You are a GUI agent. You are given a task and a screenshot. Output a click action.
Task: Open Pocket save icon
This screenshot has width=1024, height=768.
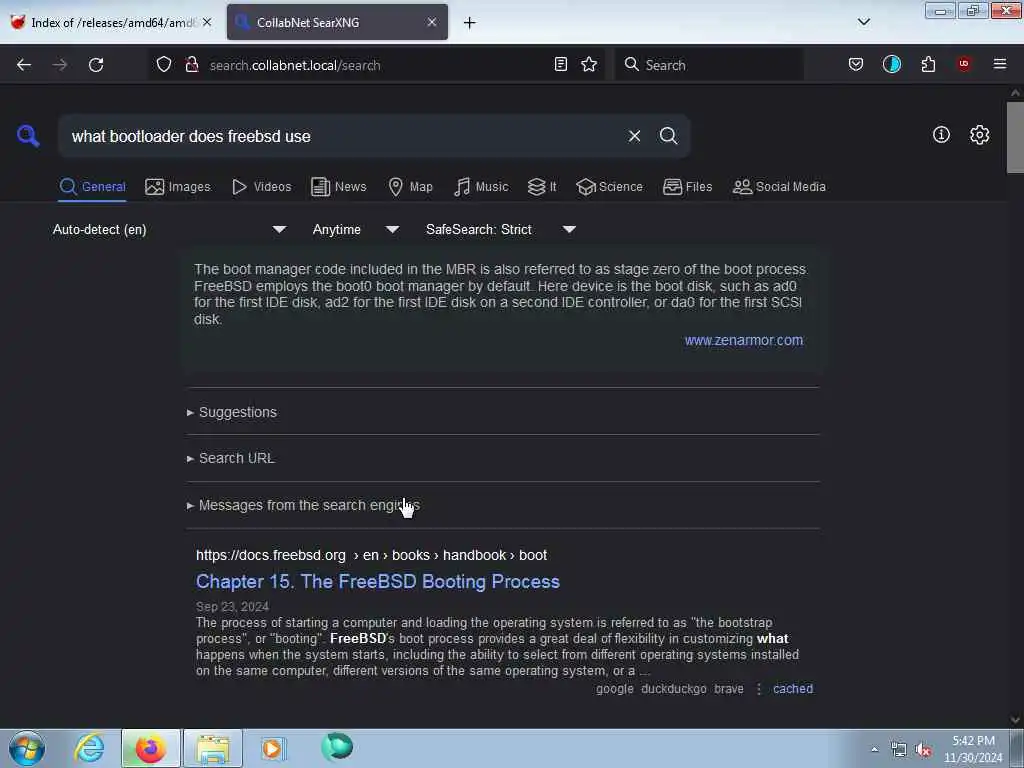(x=856, y=64)
